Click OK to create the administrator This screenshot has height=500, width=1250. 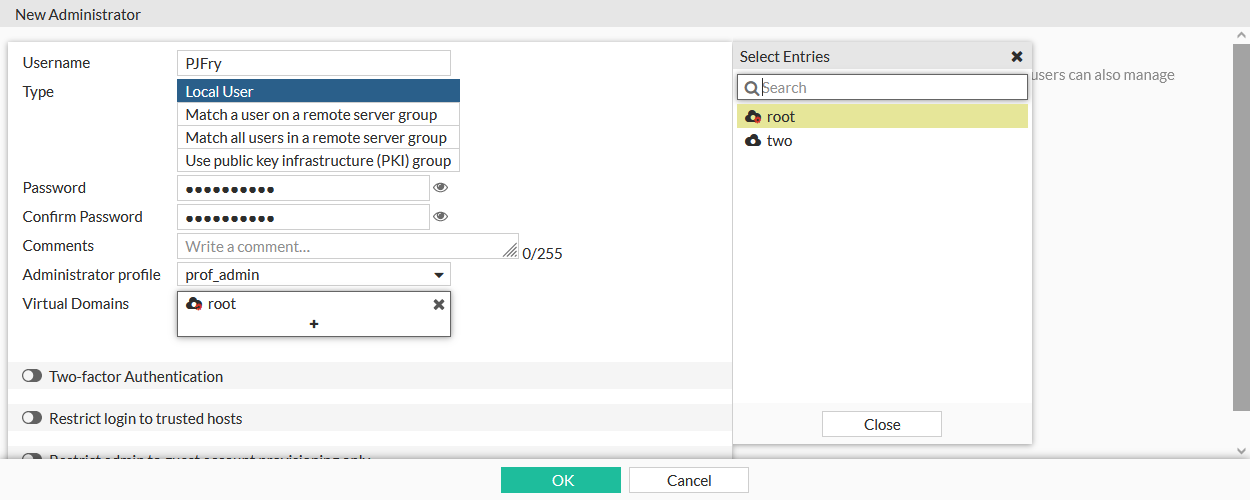[x=561, y=481]
